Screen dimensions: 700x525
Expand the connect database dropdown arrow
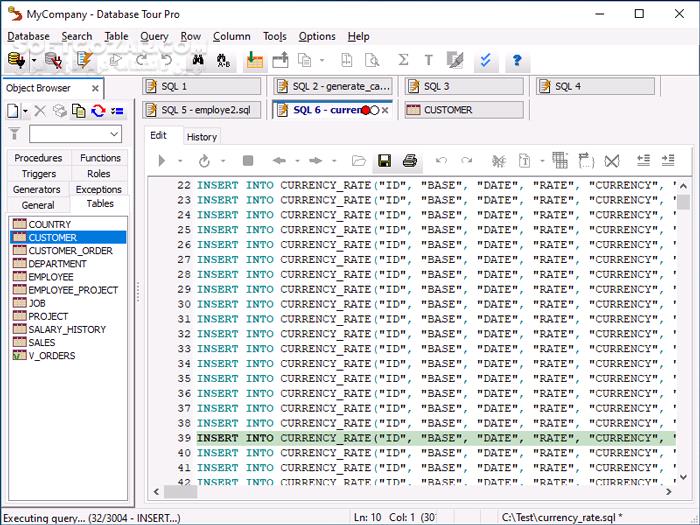[34, 60]
